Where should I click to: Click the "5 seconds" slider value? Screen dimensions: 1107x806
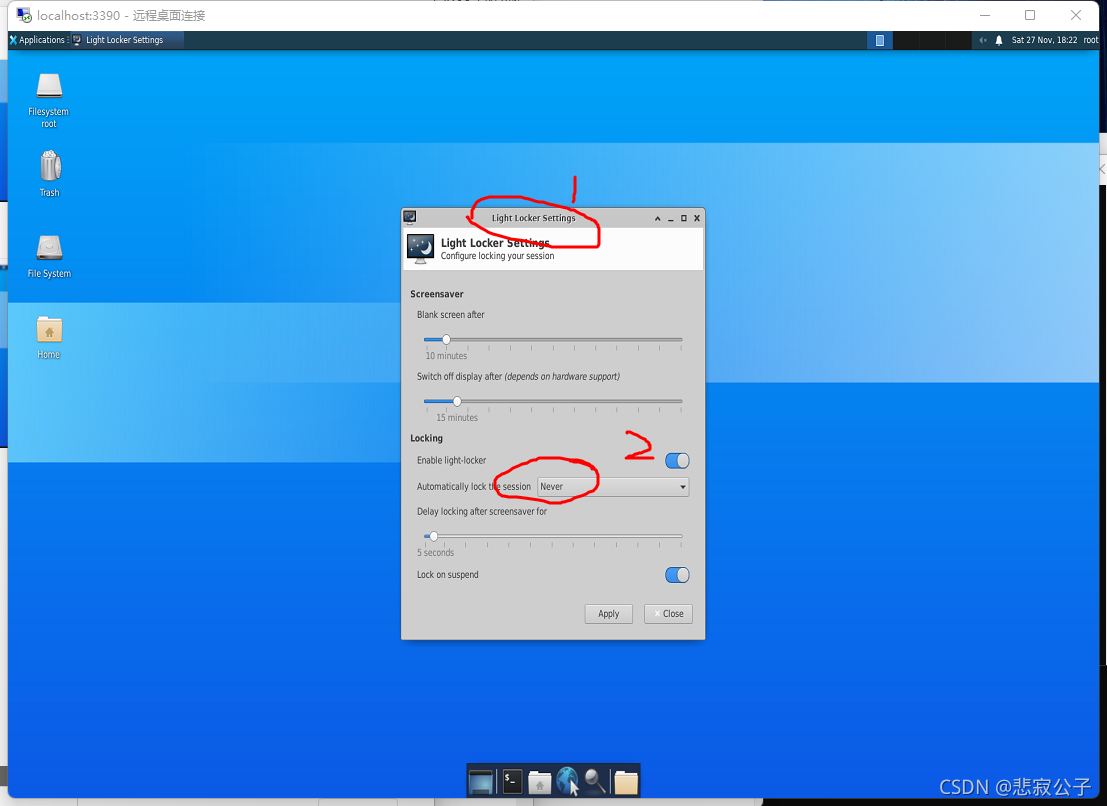tap(436, 553)
